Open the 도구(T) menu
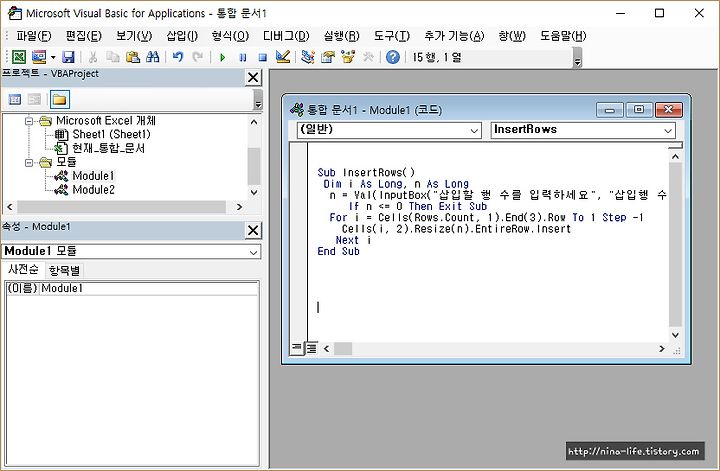Screen dimensions: 720x471 coord(392,36)
